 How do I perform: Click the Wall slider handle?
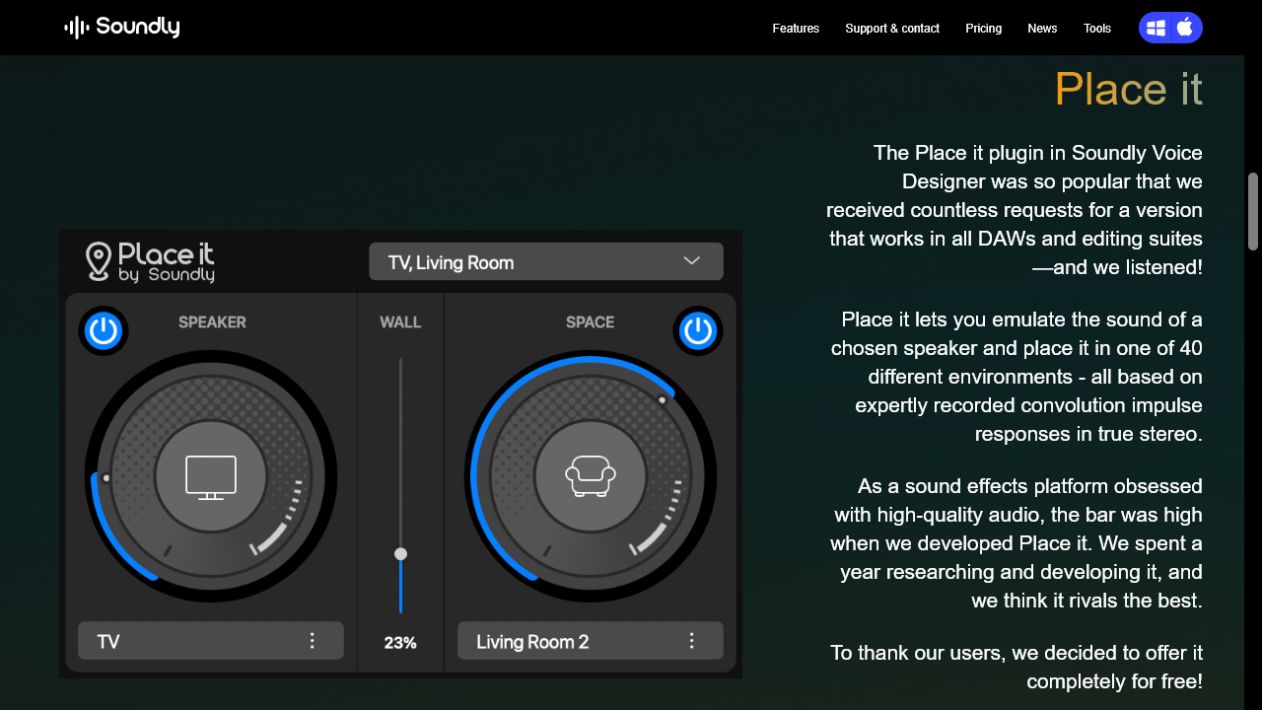[x=401, y=553]
